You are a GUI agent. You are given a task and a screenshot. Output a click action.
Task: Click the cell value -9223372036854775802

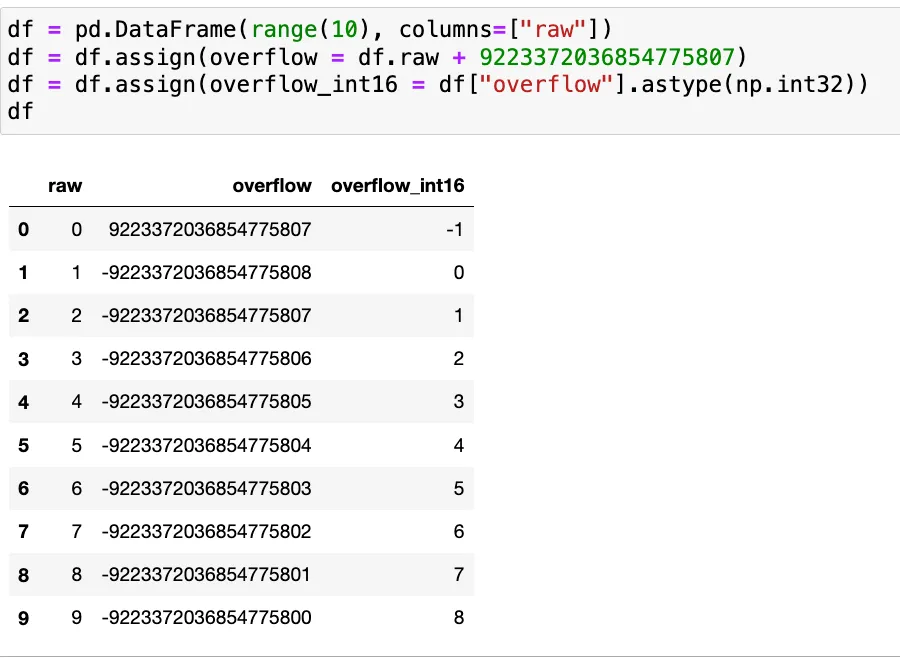pos(207,532)
